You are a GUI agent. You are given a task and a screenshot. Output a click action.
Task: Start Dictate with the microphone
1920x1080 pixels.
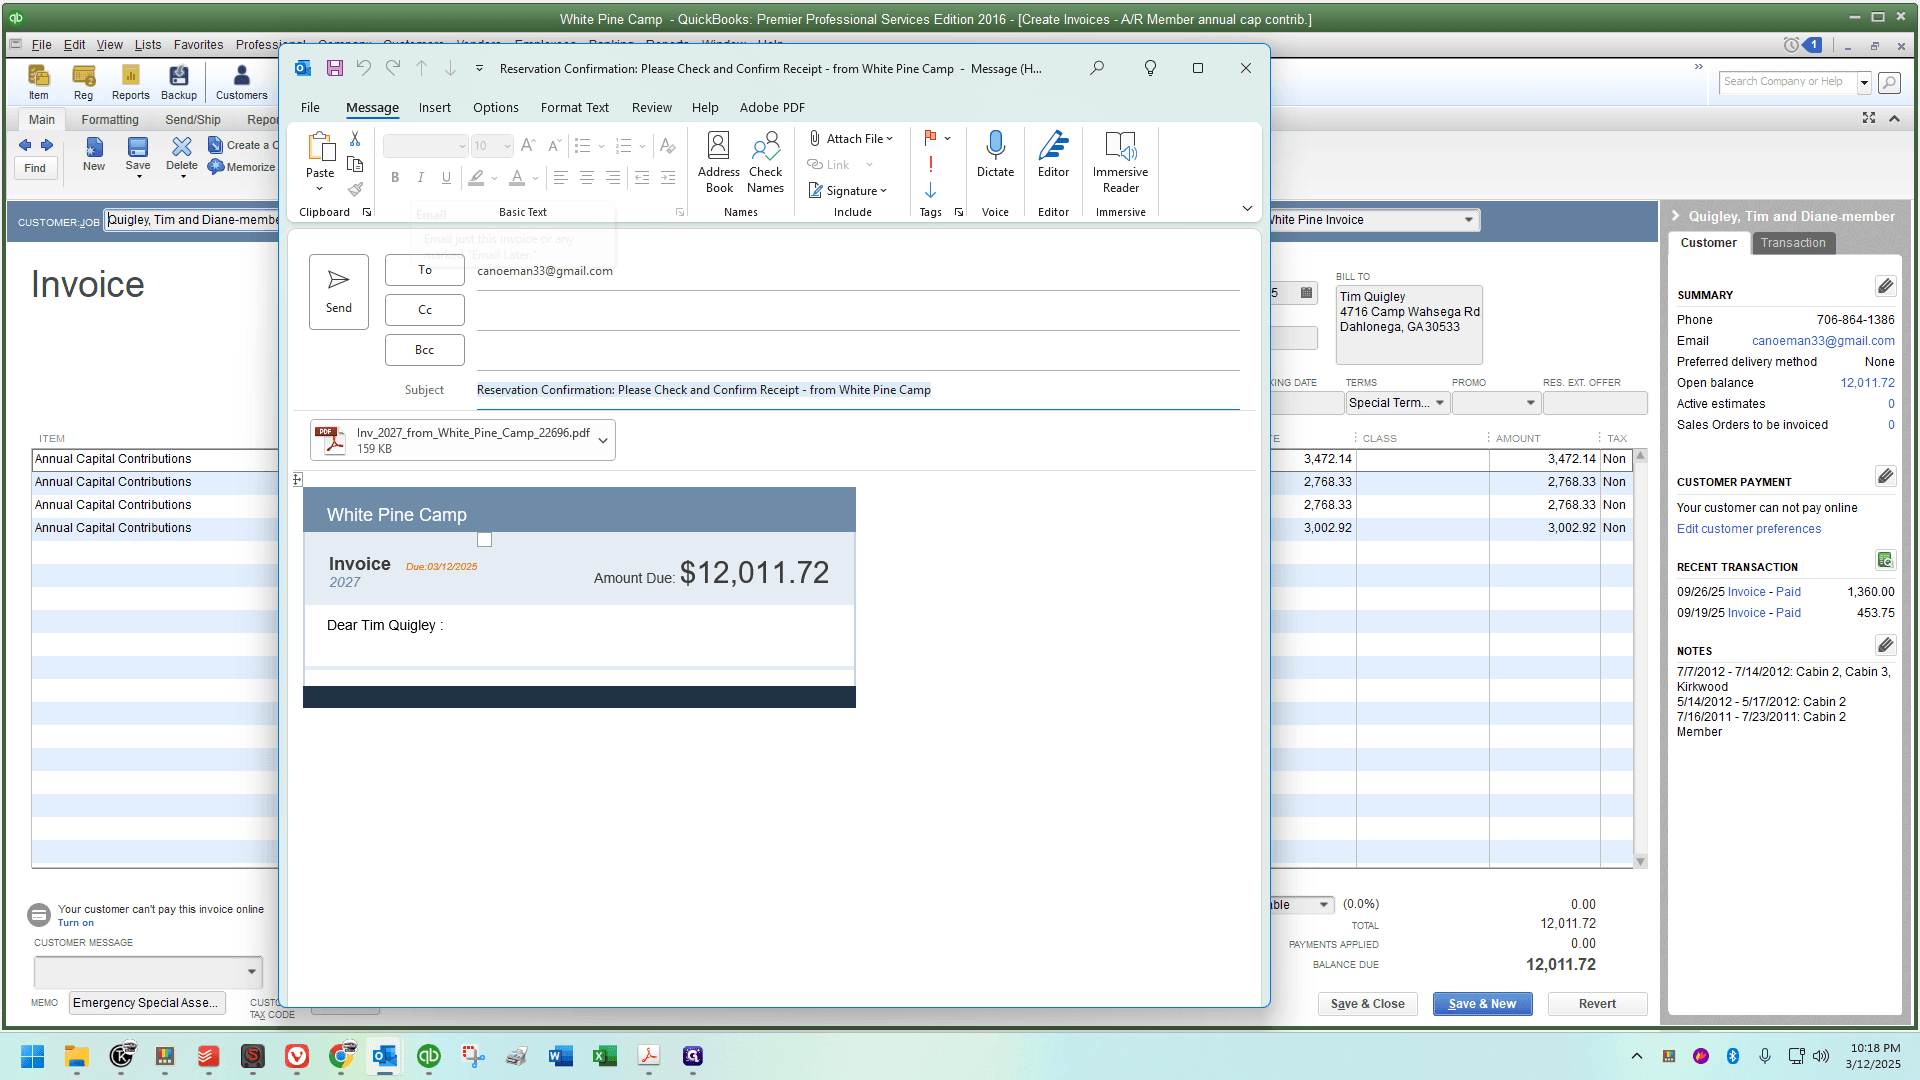click(995, 155)
